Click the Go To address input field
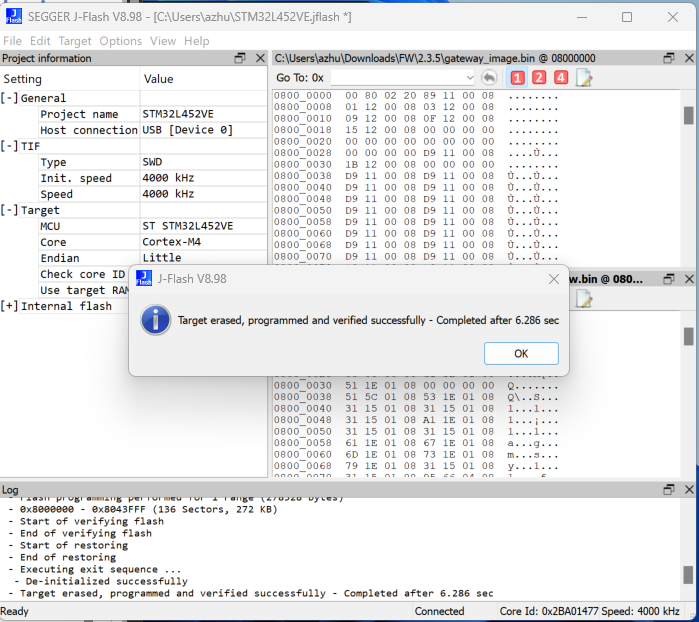Screen dimensions: 699x622 coord(398,78)
